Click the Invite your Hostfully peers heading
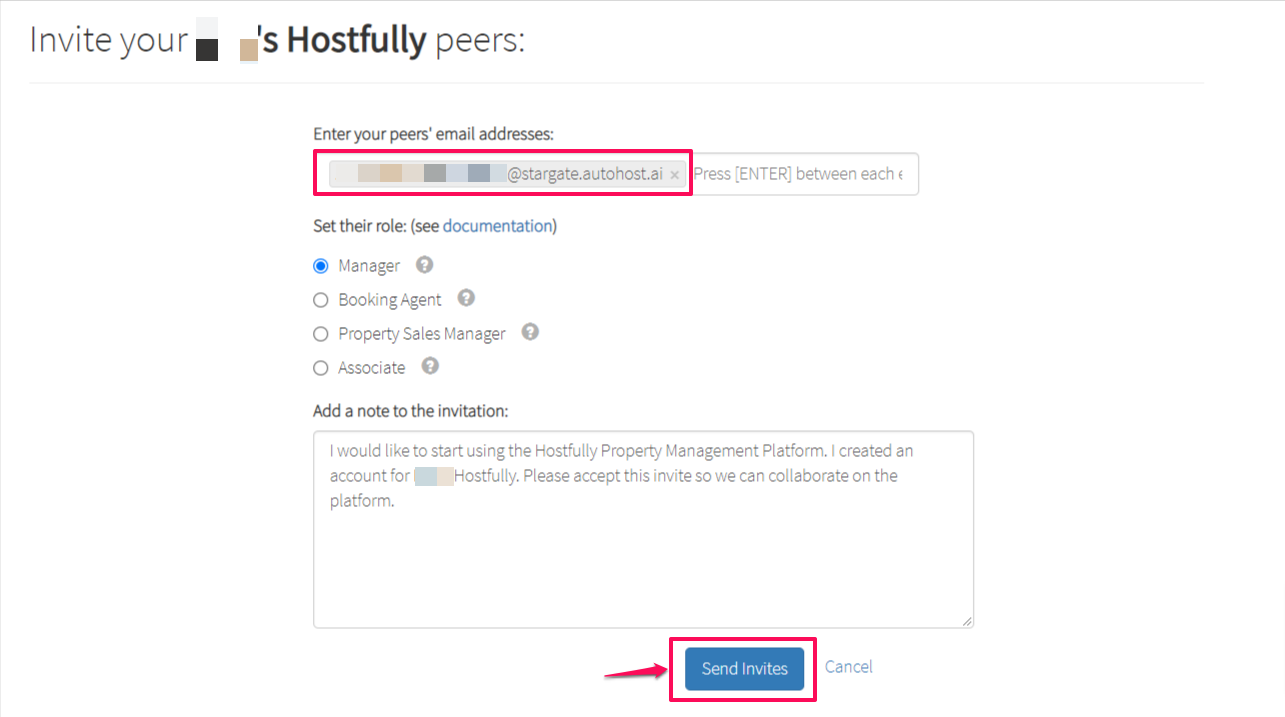1285x717 pixels. coord(280,40)
